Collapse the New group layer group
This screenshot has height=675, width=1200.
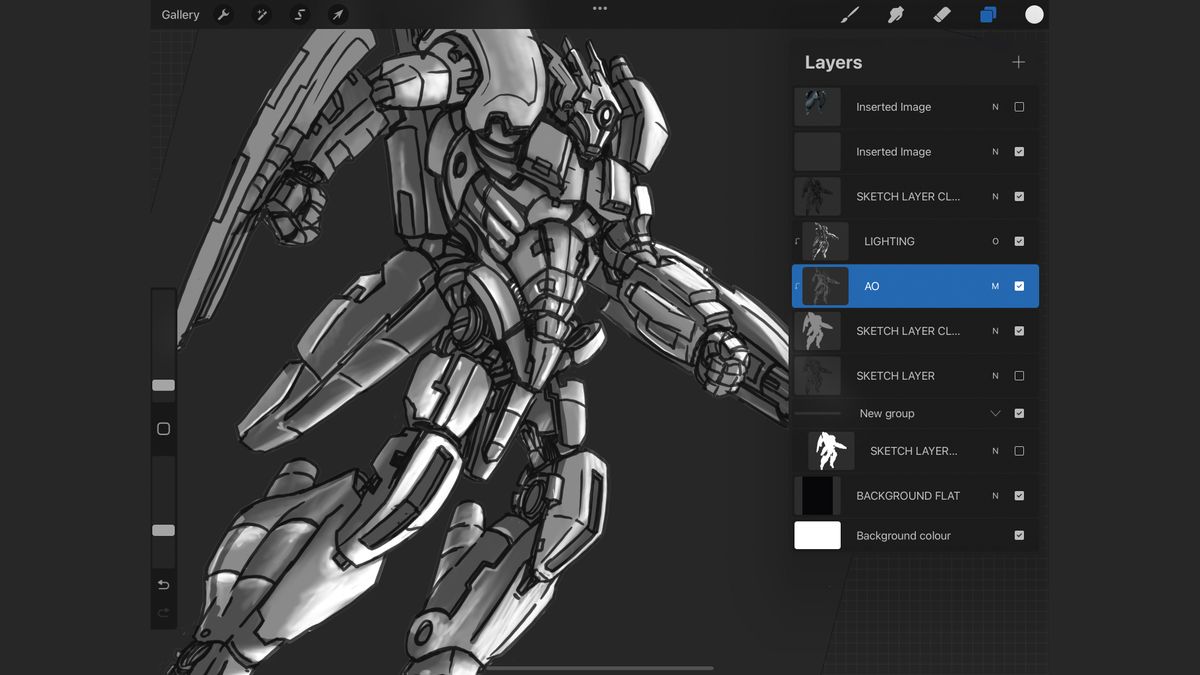995,413
